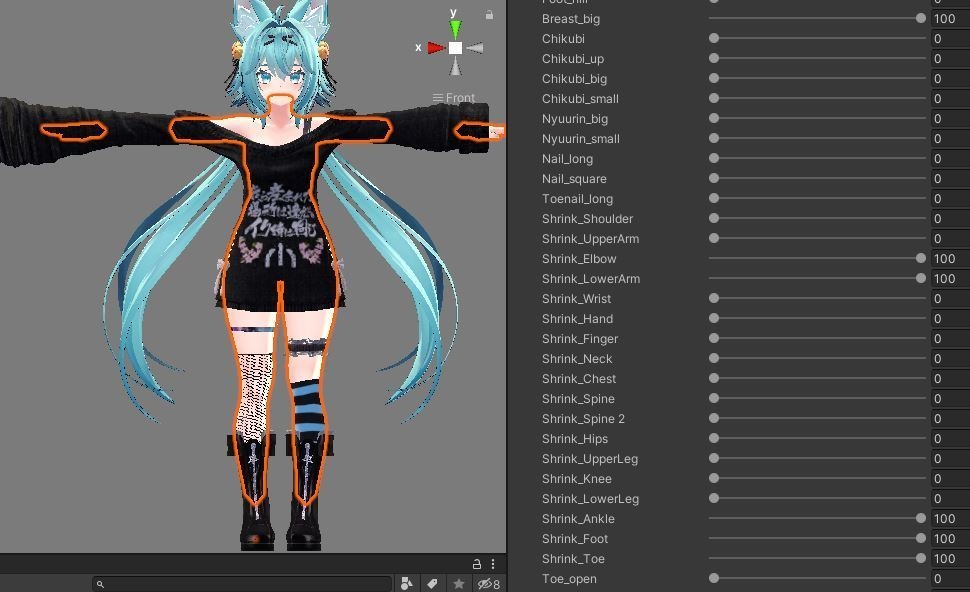Toggle hidden packages visibility eye icon

click(488, 583)
